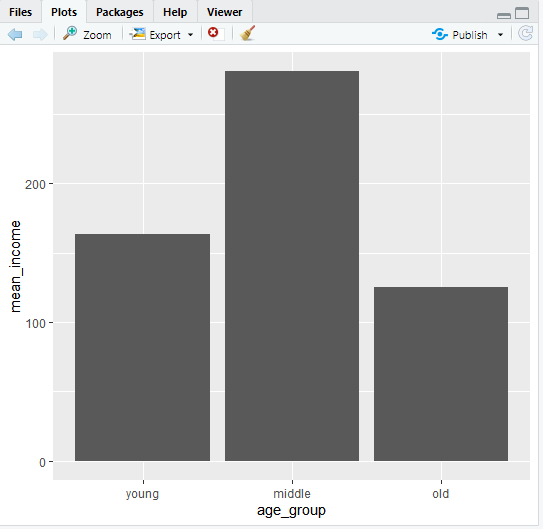This screenshot has height=529, width=543.
Task: Click the '200' y-axis tick label
Action: click(35, 185)
